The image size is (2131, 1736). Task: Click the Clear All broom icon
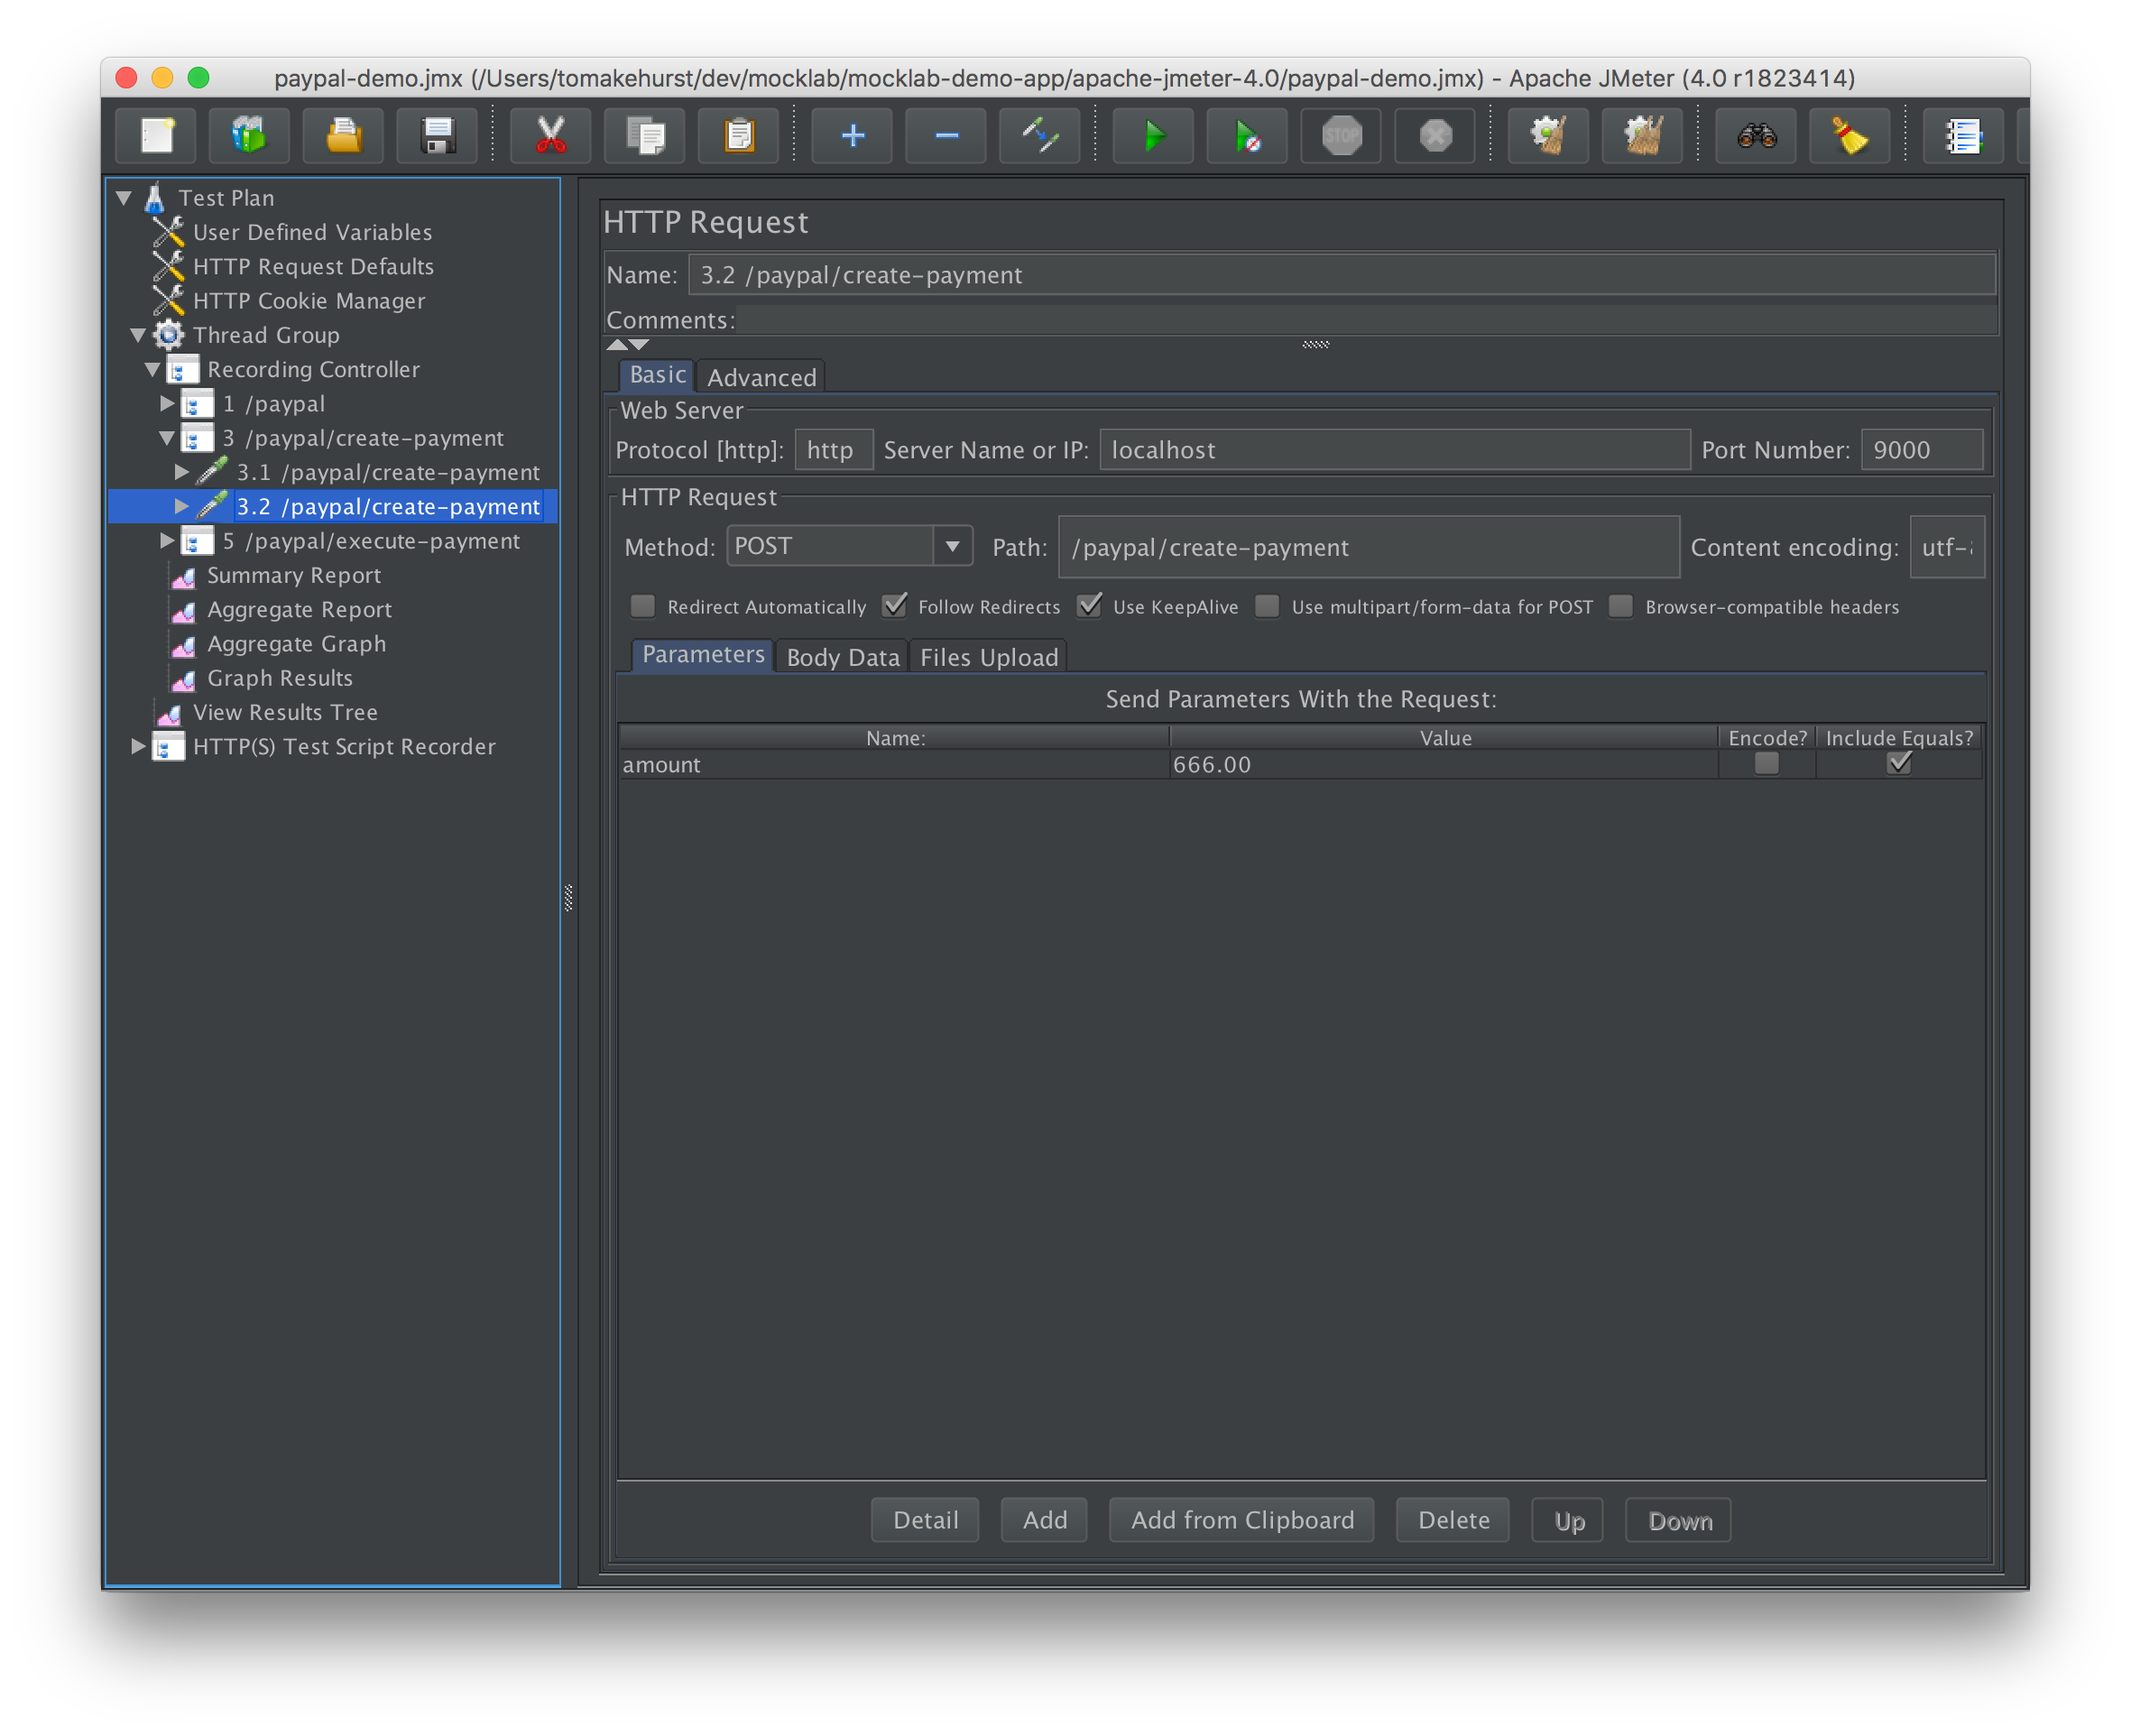[x=1642, y=135]
